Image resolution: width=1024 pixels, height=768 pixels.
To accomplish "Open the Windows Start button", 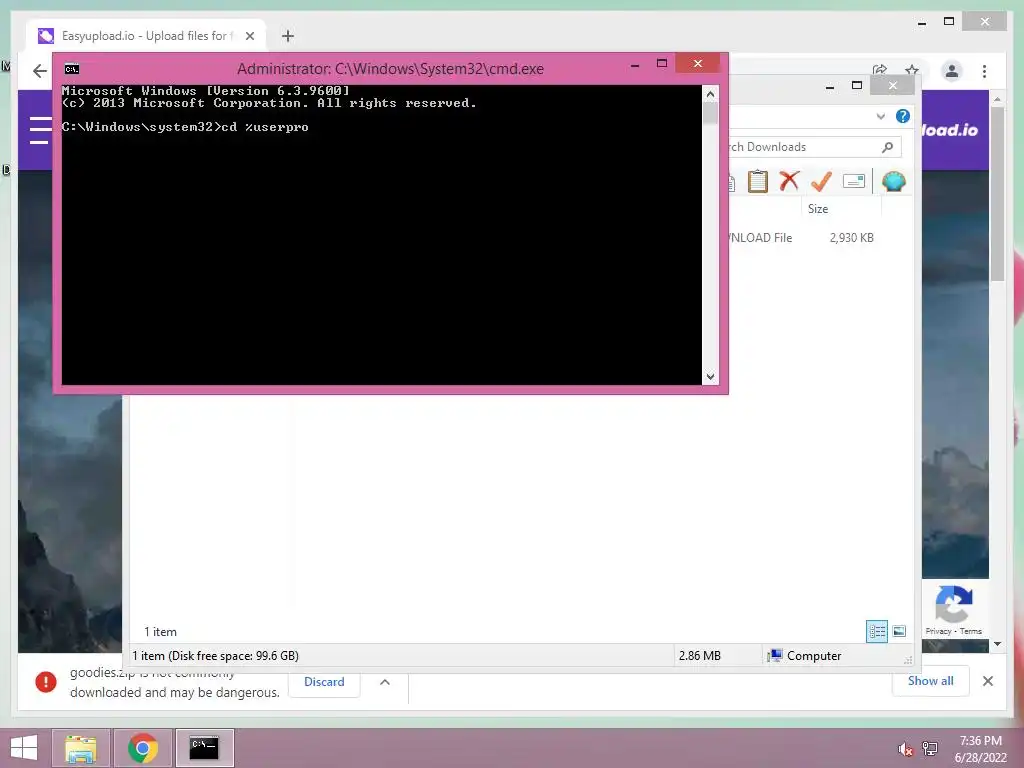I will coord(24,748).
